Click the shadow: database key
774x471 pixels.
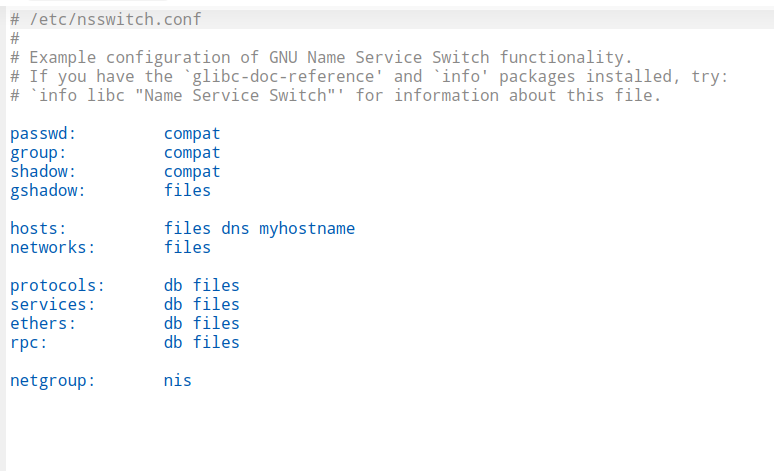click(x=38, y=172)
